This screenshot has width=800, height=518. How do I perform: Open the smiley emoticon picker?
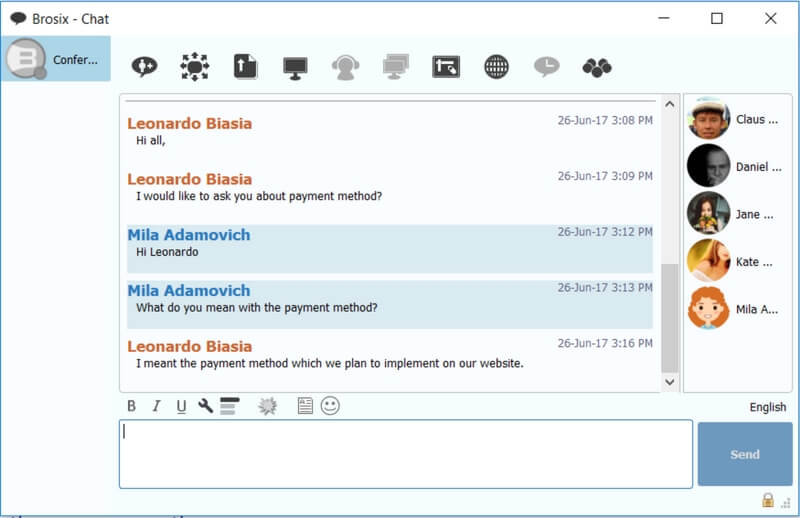click(330, 406)
